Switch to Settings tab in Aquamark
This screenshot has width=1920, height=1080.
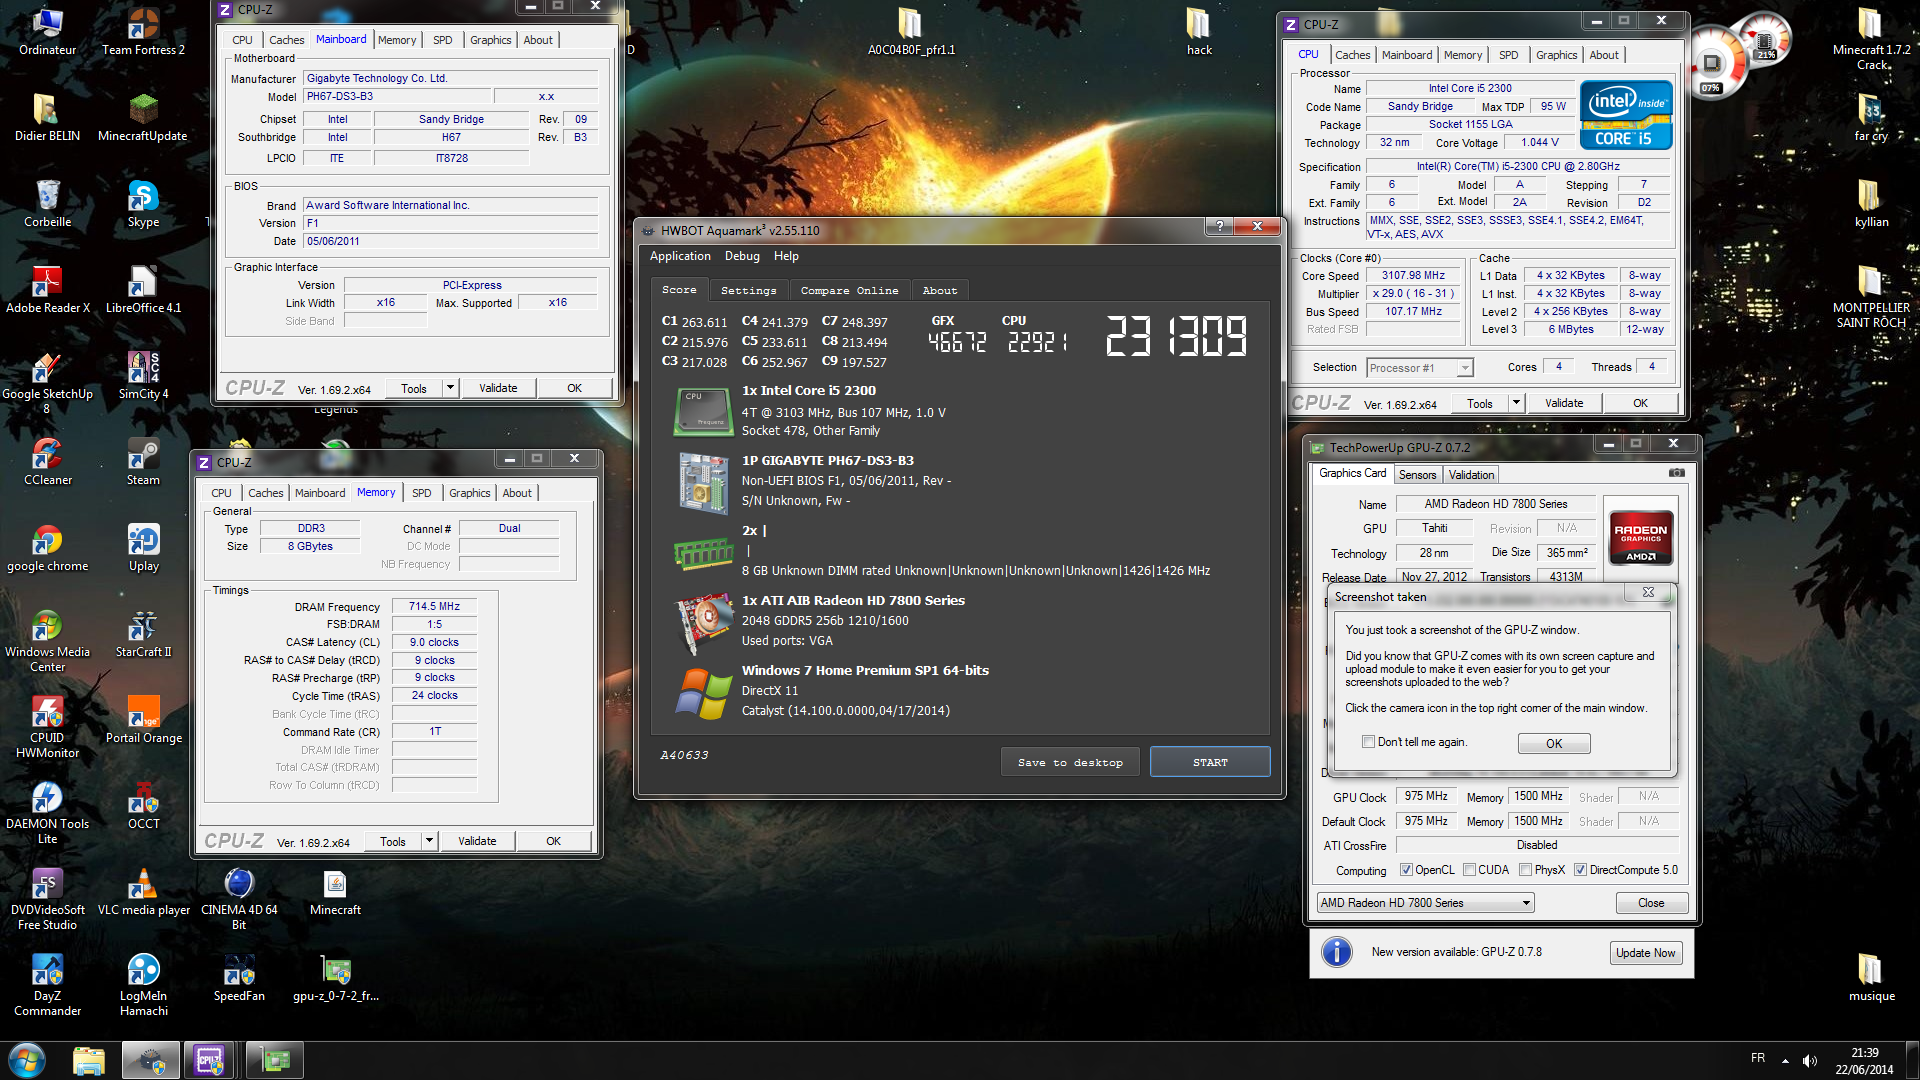[x=748, y=290]
